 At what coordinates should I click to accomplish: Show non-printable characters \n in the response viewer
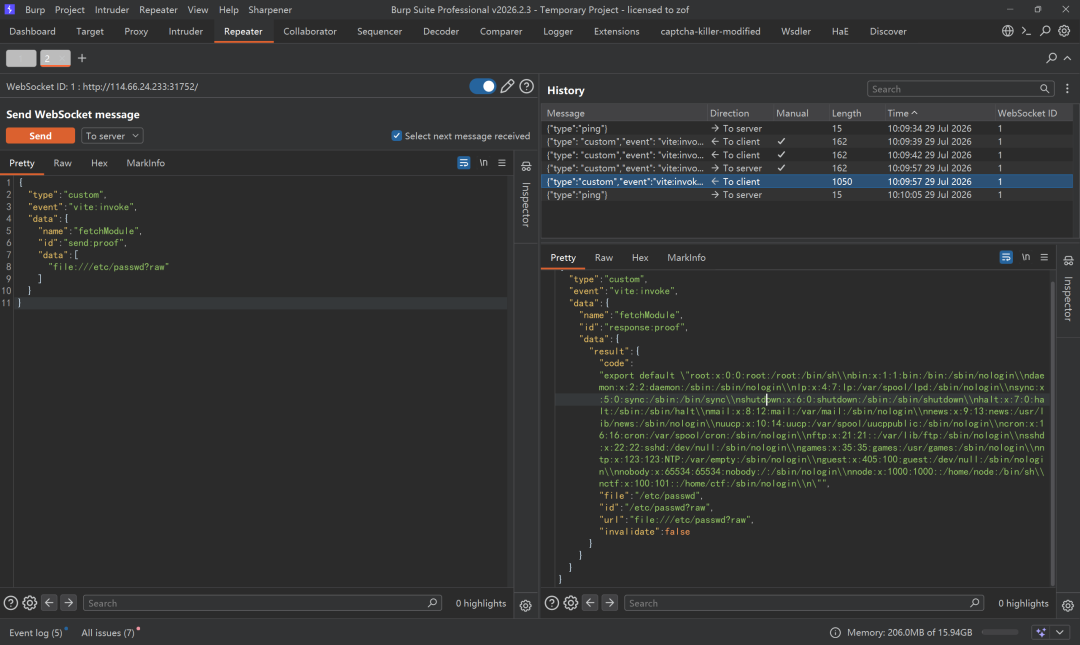[1026, 257]
